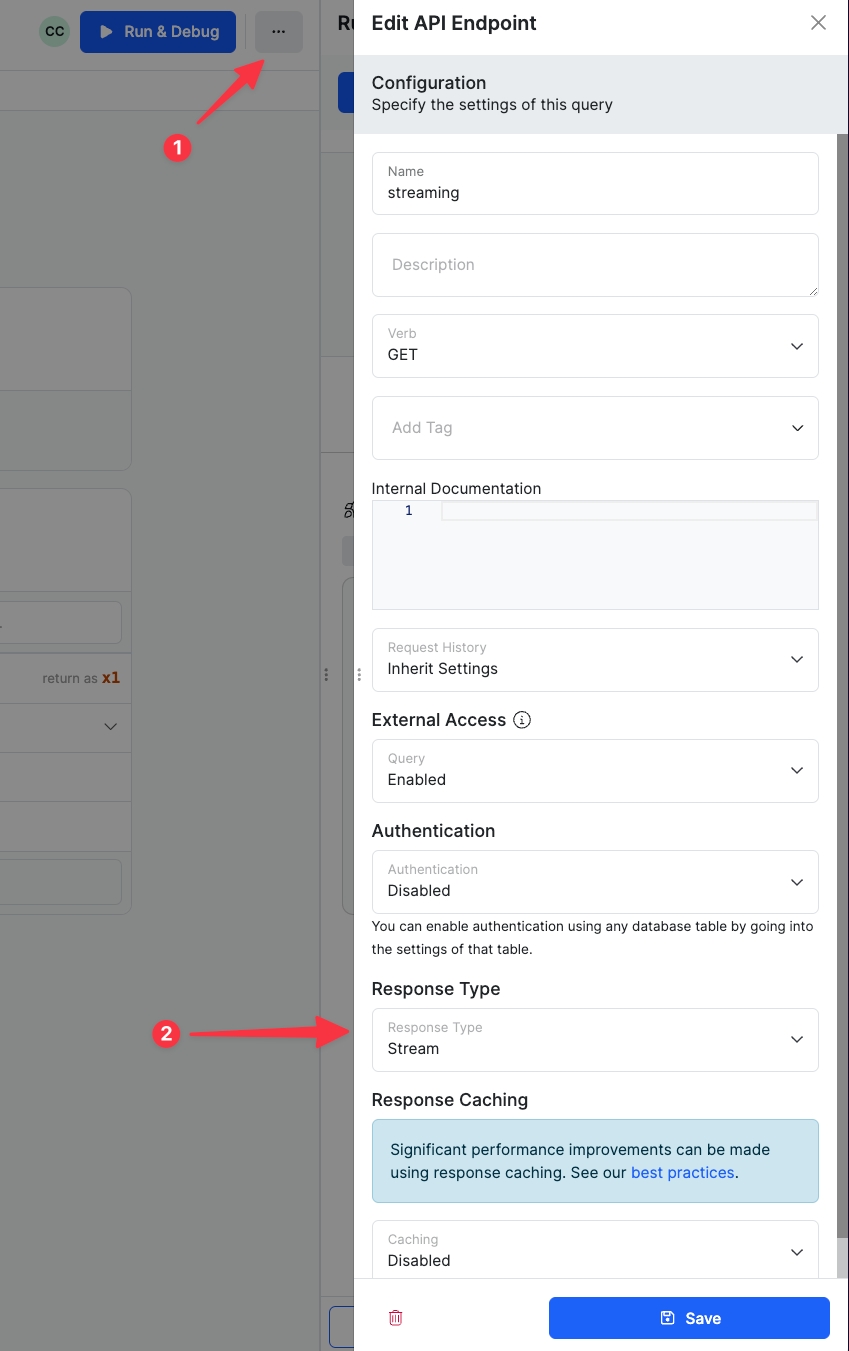The width and height of the screenshot is (849, 1351).
Task: Click the play icon in Run & Debug
Action: (106, 32)
